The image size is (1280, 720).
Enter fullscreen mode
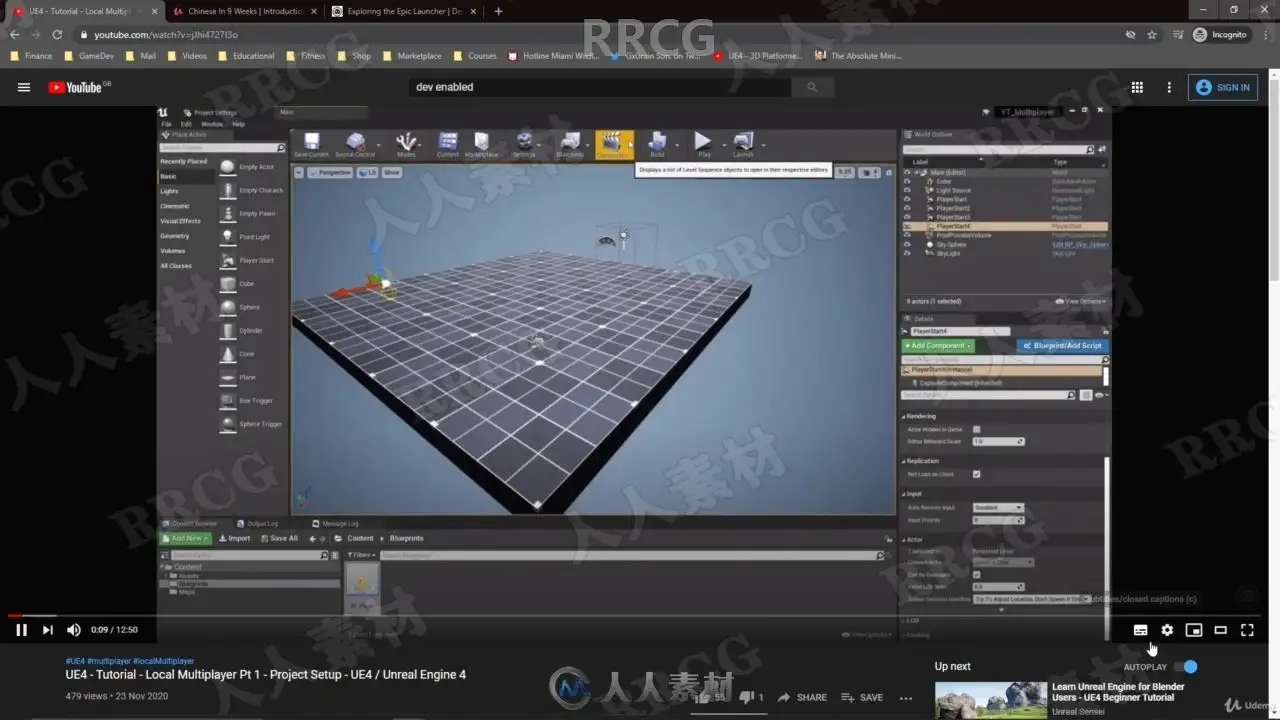point(1247,630)
